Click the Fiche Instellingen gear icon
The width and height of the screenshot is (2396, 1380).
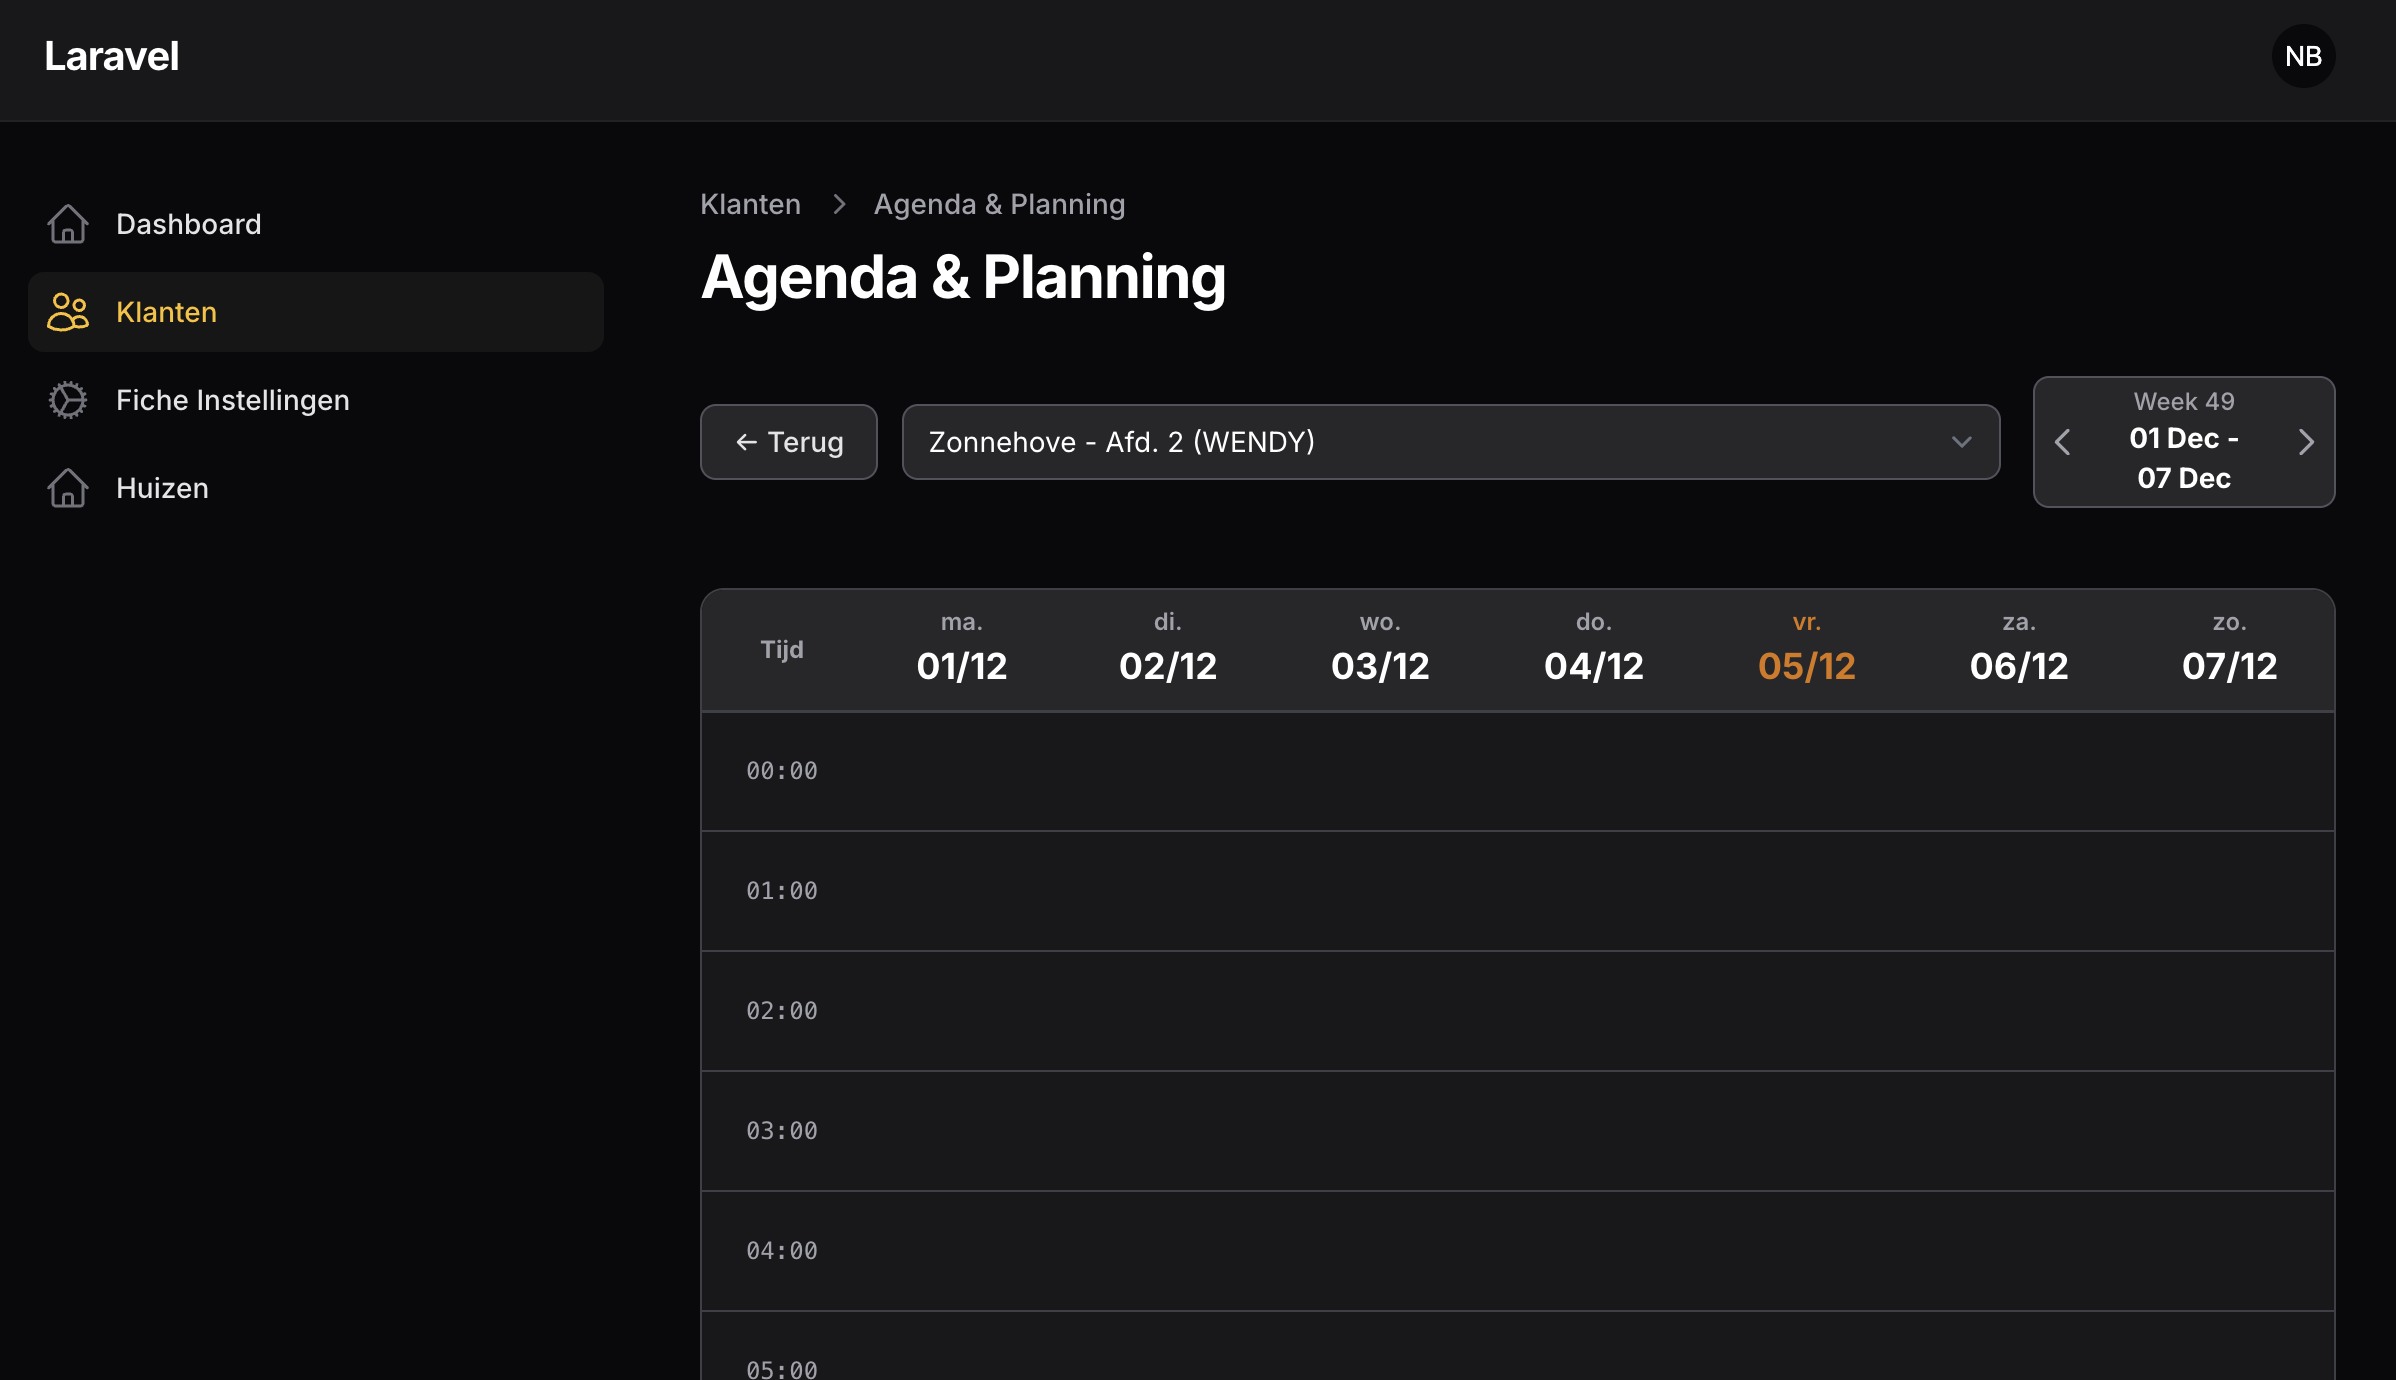tap(67, 400)
